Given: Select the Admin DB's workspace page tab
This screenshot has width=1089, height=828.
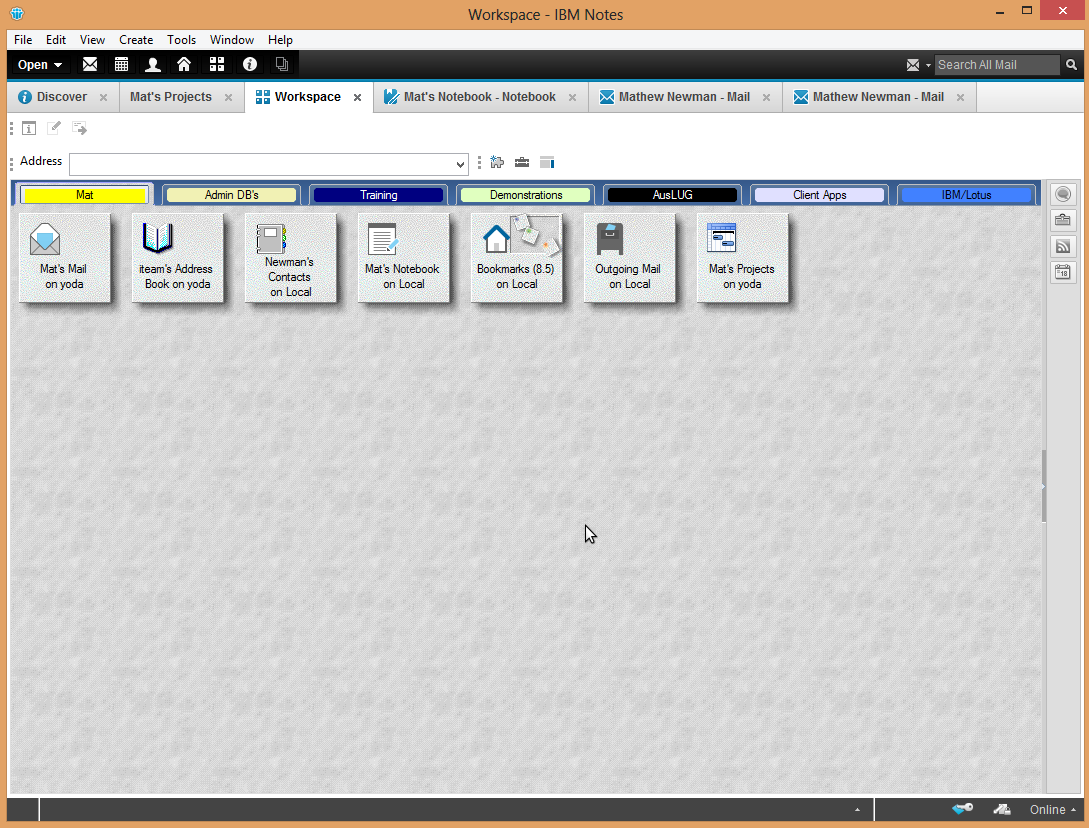Looking at the screenshot, I should [x=231, y=195].
